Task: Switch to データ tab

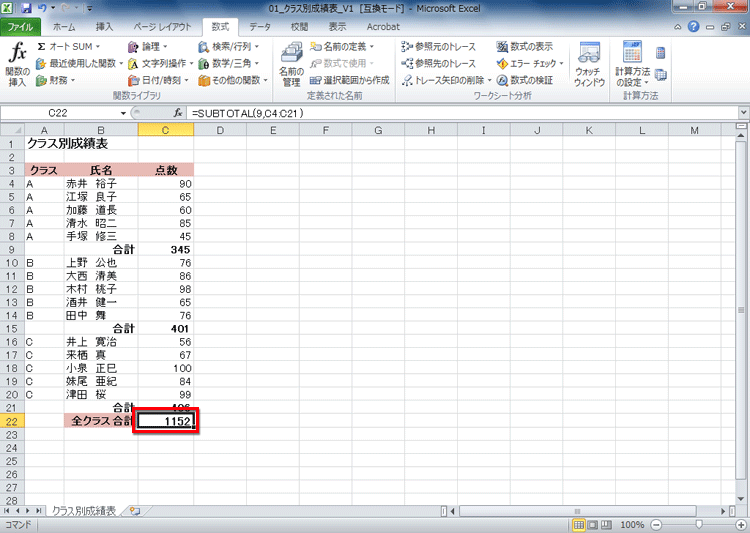Action: tap(260, 27)
